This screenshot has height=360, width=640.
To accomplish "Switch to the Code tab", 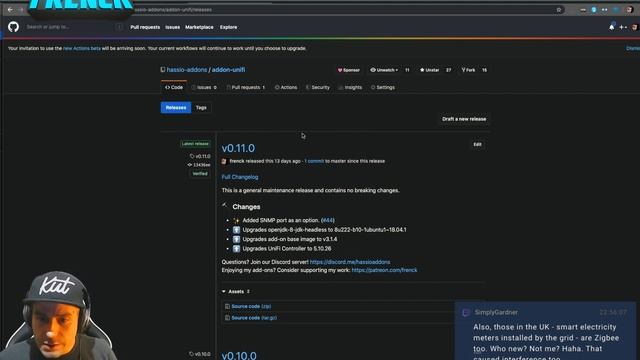I will [174, 87].
